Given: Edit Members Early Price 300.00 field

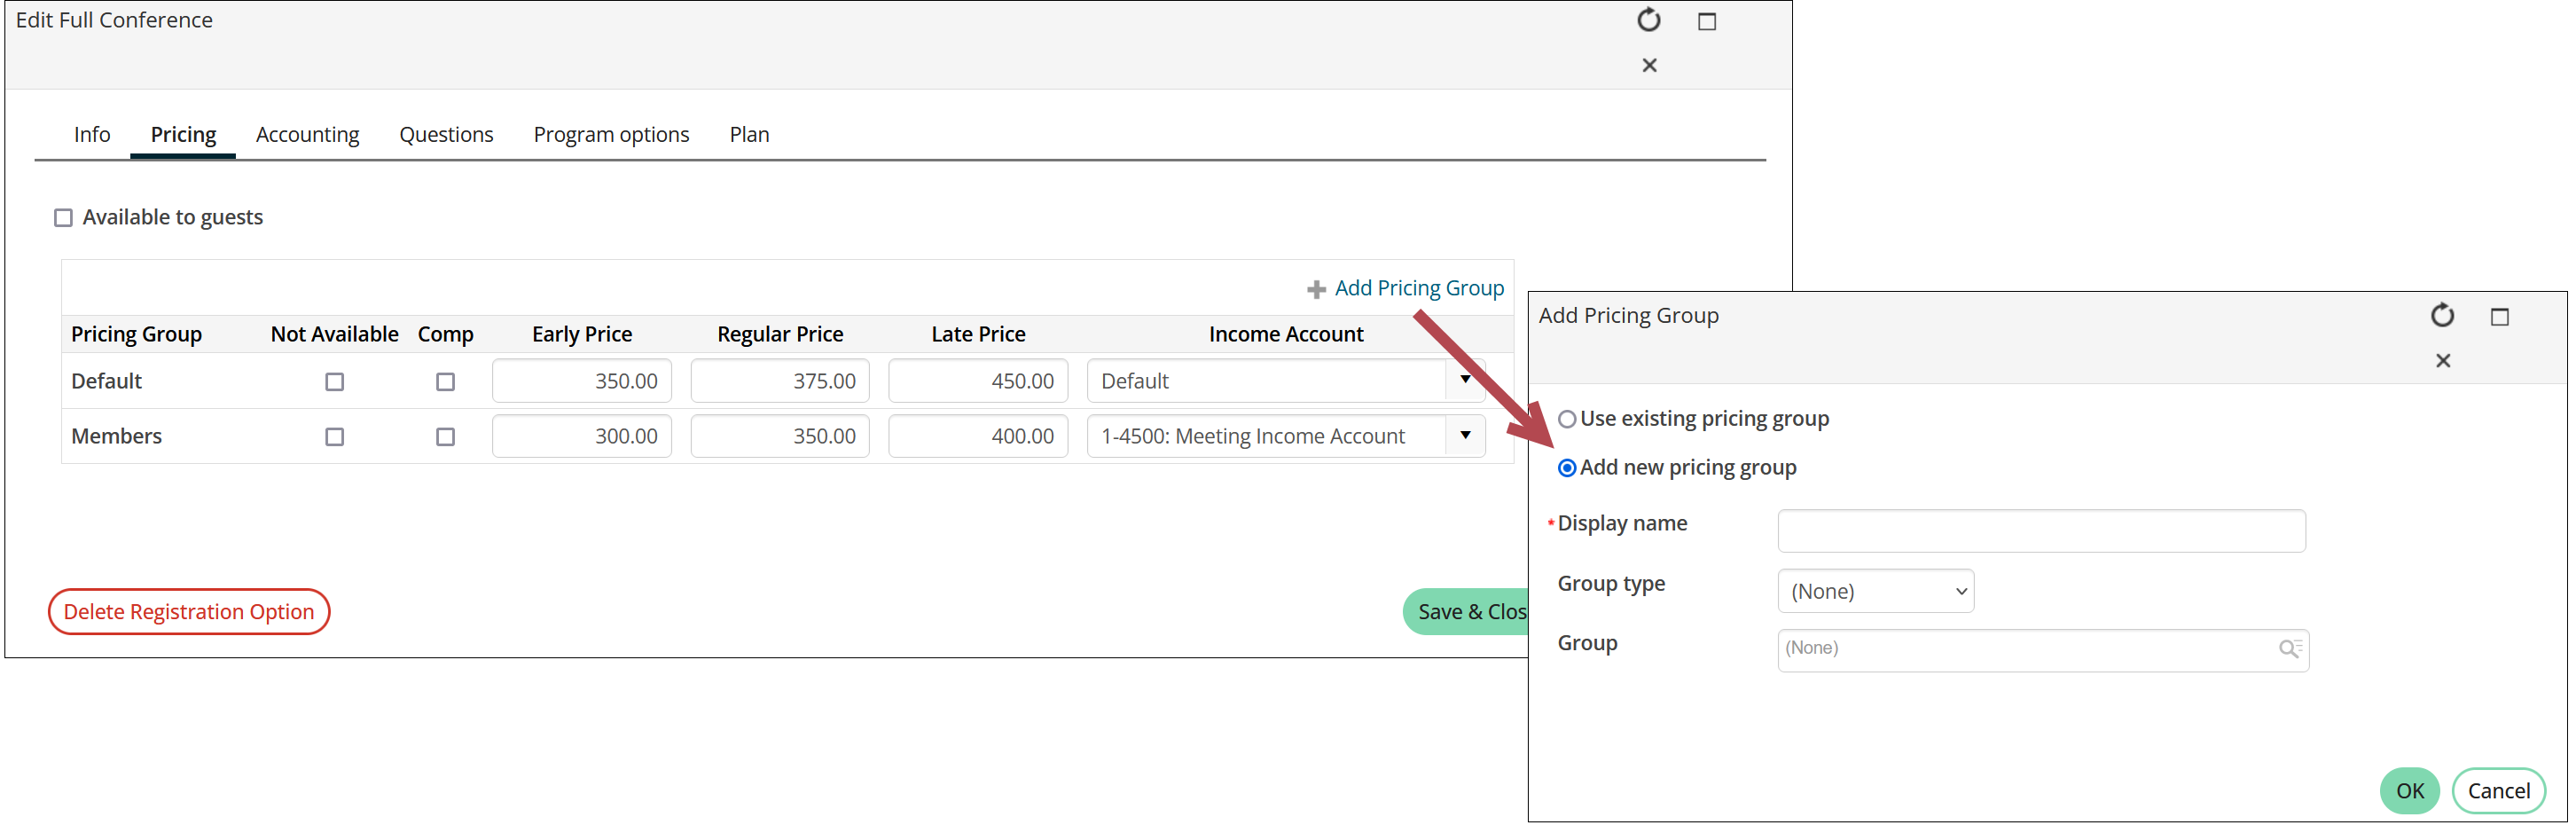Looking at the screenshot, I should (582, 436).
